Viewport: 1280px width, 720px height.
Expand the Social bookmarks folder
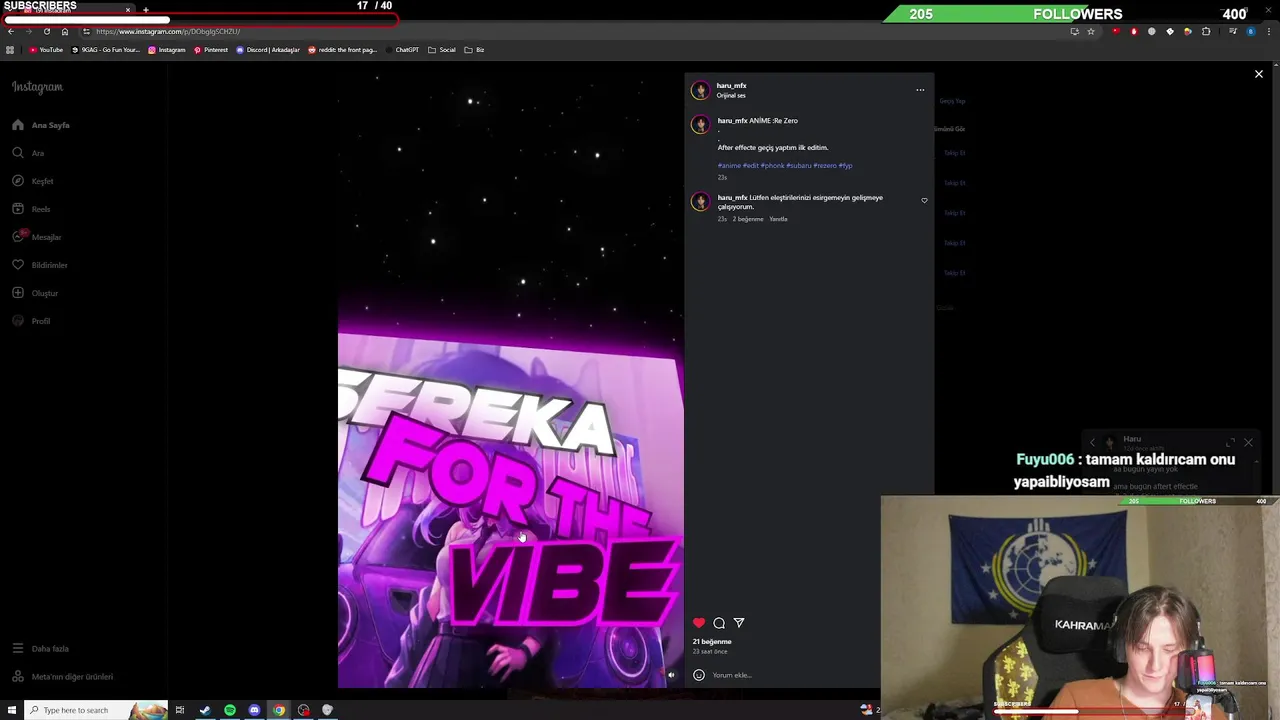click(x=442, y=50)
